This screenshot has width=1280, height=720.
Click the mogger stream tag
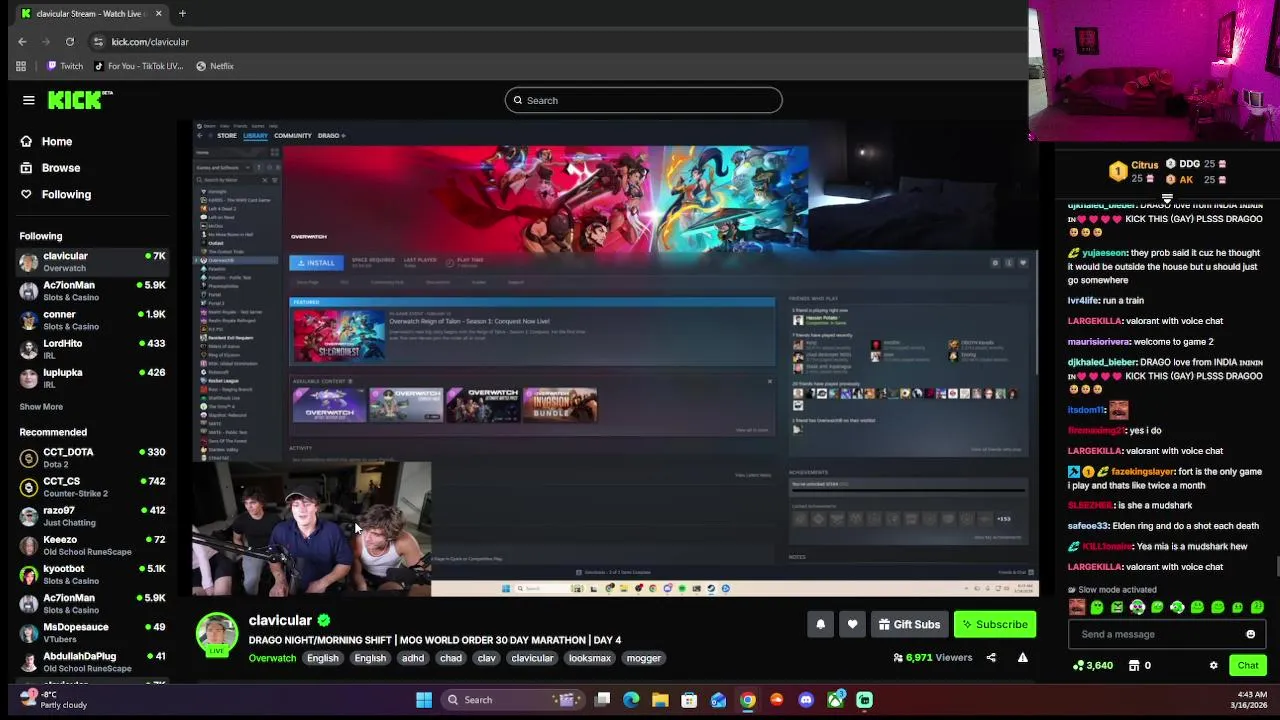coord(644,658)
